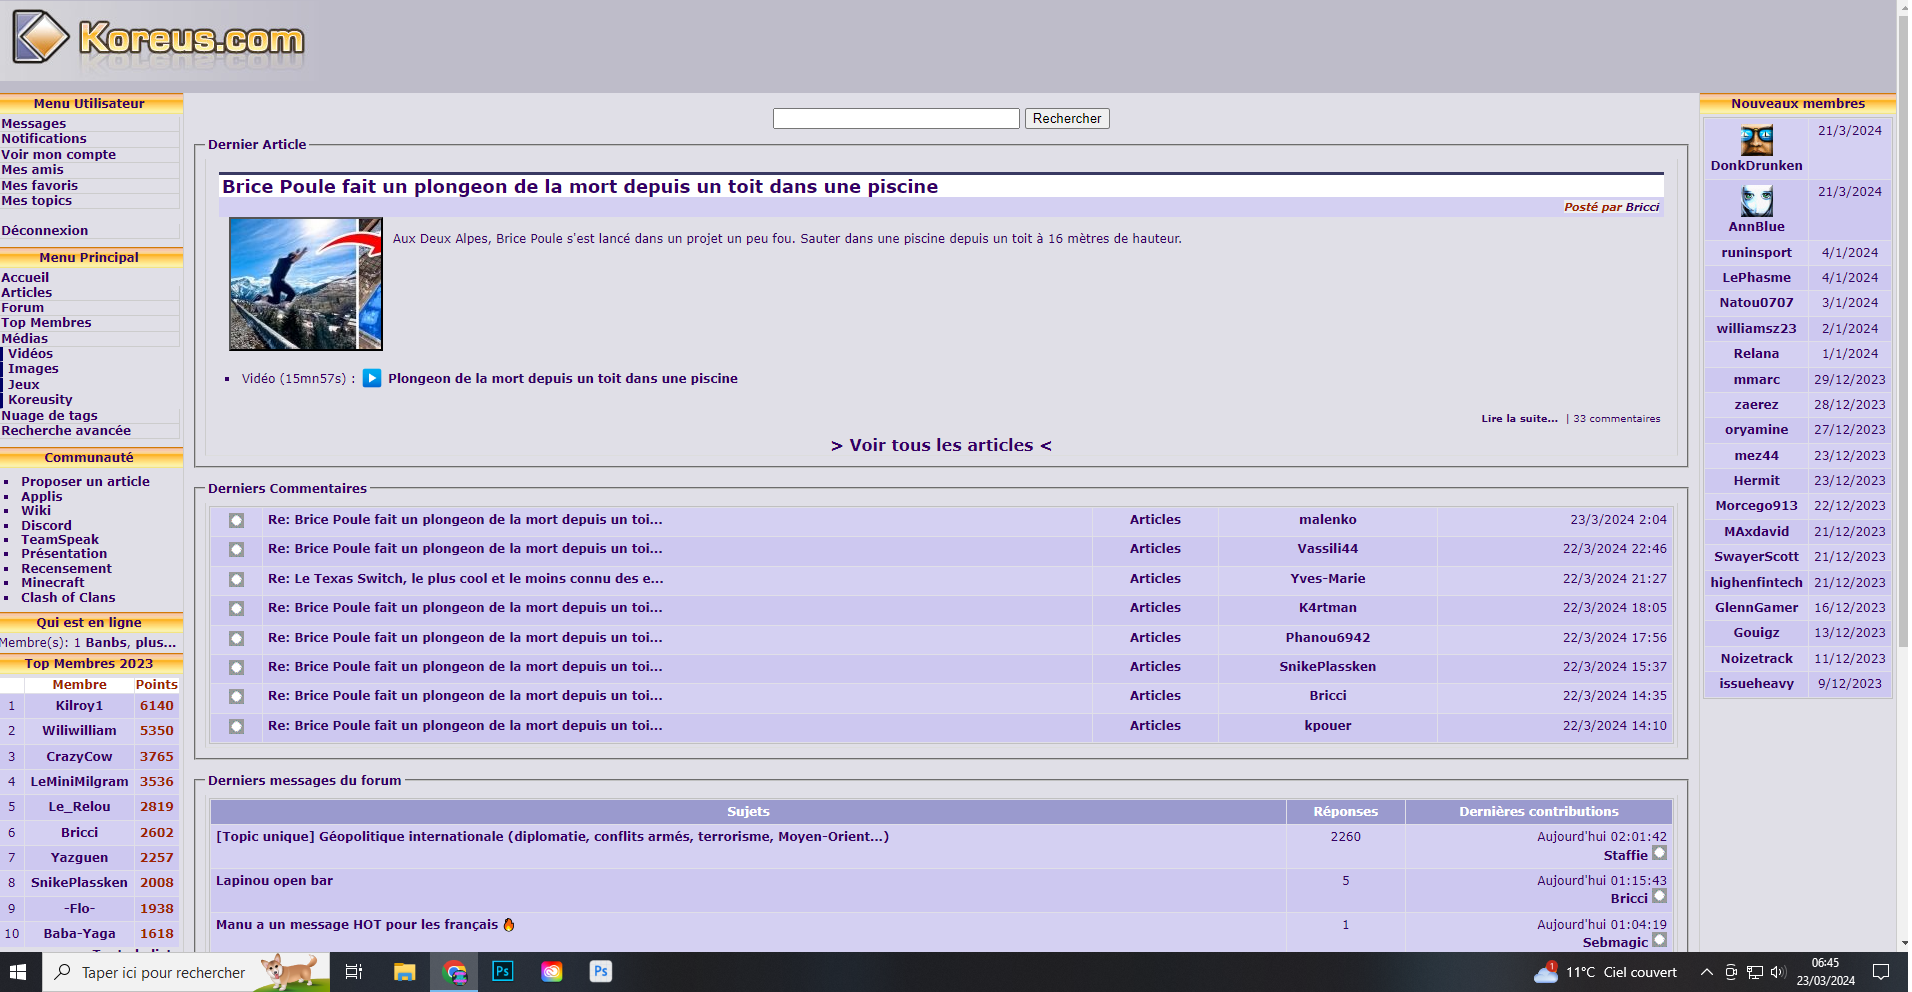
Task: Open File Explorer in the taskbar
Action: click(x=404, y=972)
